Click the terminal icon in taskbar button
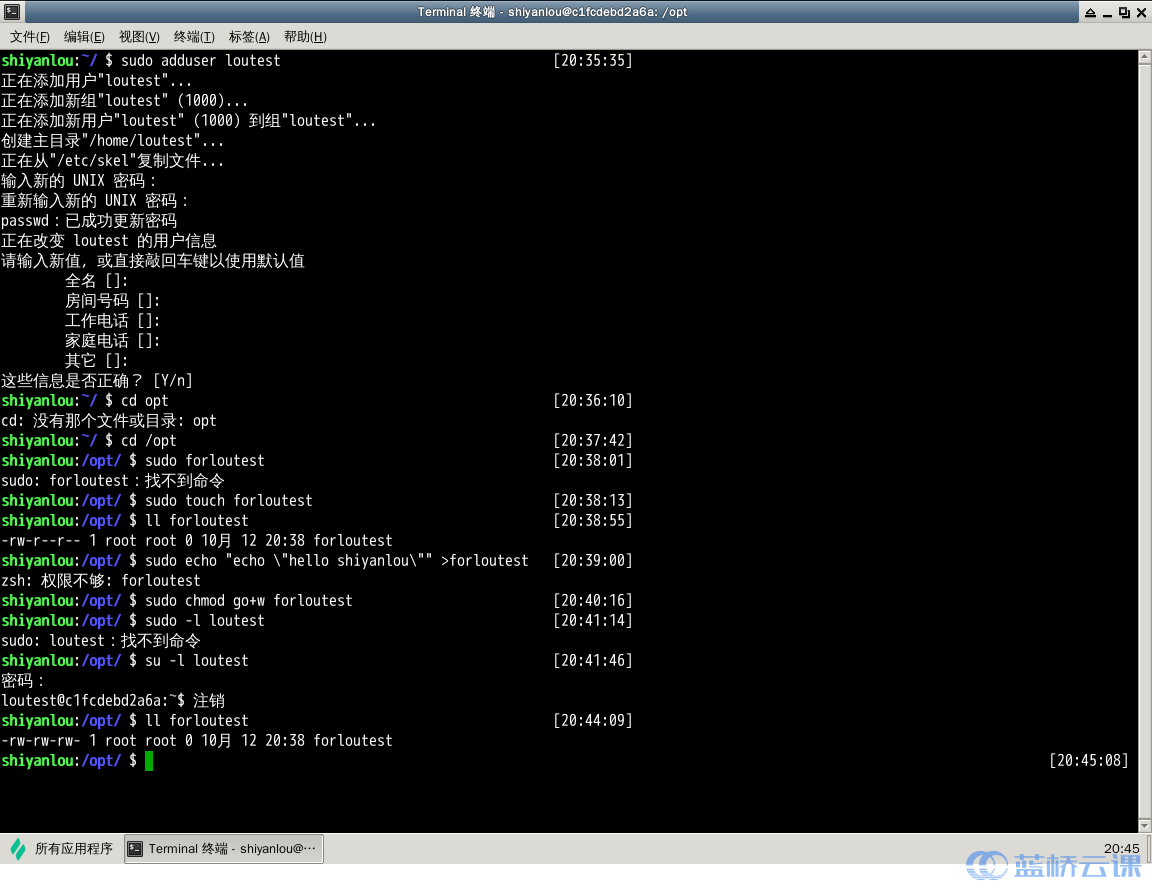1152x896 pixels. click(135, 849)
